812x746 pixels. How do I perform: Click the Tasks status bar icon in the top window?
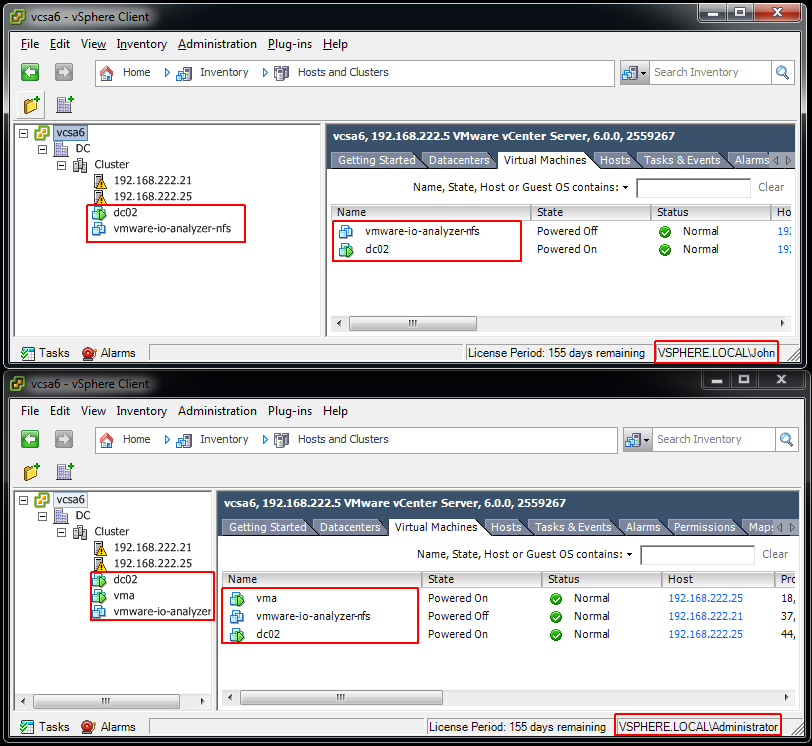coord(27,353)
